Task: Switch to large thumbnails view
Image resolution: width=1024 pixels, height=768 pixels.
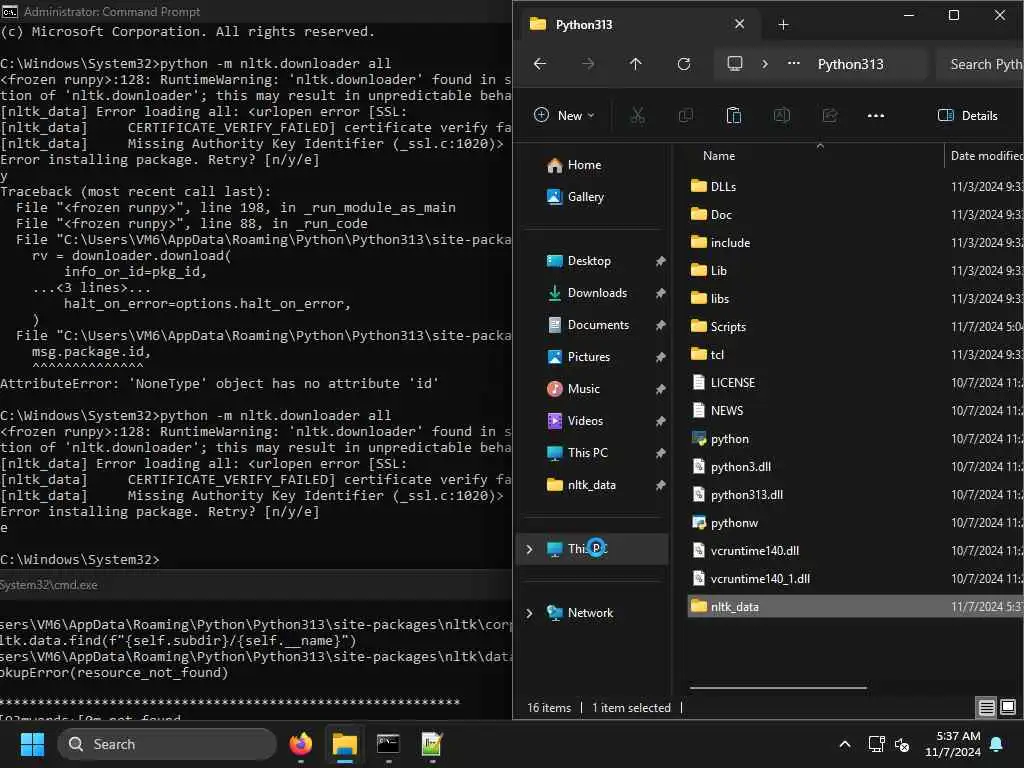Action: [x=1008, y=707]
